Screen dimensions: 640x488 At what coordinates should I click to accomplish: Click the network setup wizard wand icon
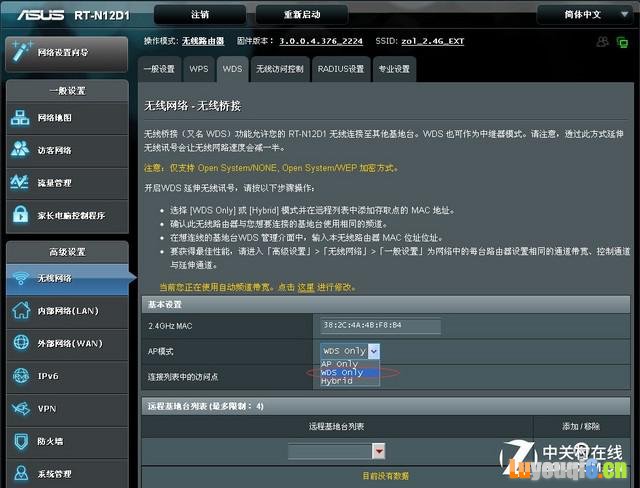(x=21, y=51)
